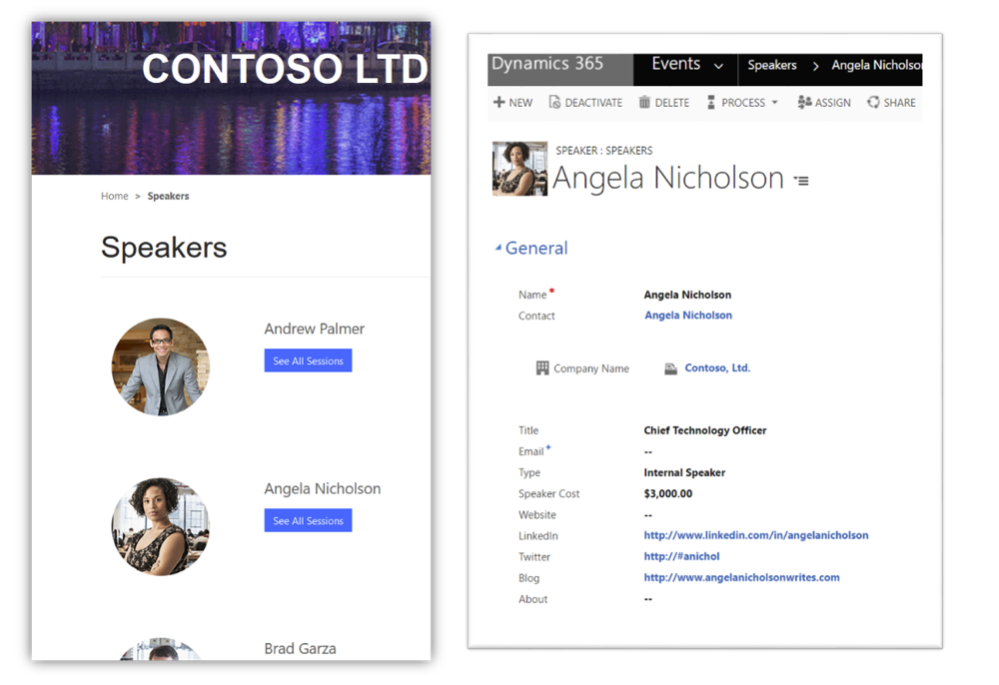The width and height of the screenshot is (999, 685).
Task: Click the Speaker Cost value $3,000.00
Action: 668,494
